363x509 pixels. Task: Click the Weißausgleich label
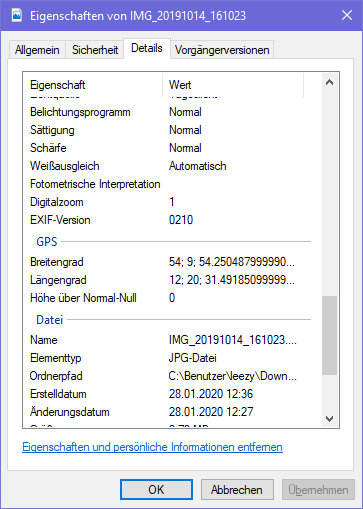[x=65, y=166]
